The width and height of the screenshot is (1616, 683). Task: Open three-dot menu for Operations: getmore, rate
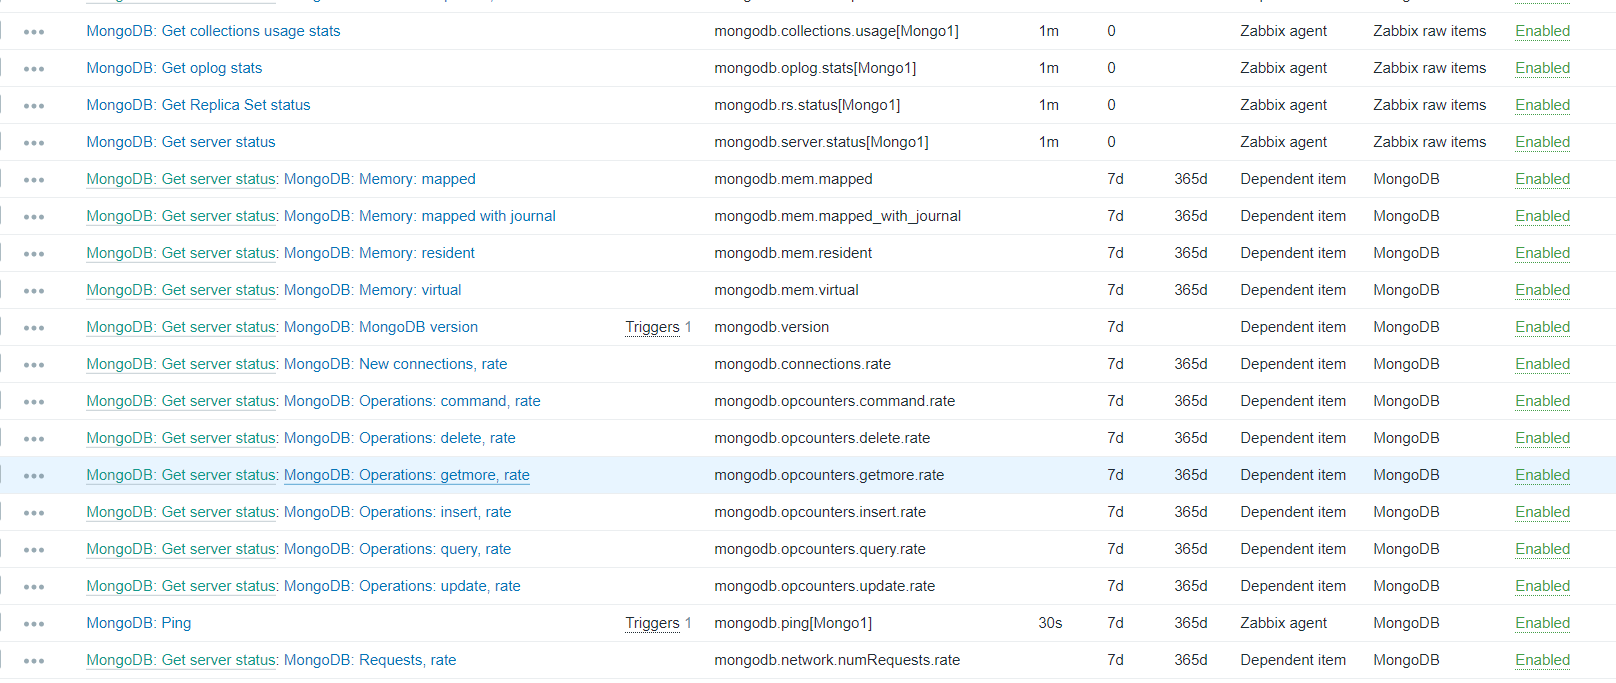click(34, 476)
